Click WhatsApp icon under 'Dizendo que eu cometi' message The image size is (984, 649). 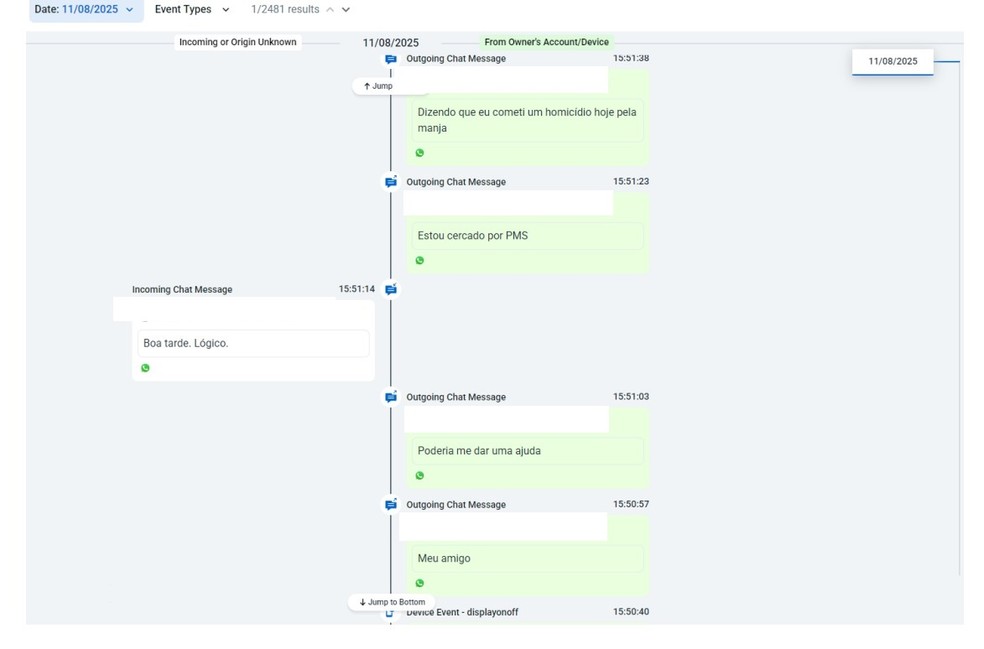[x=420, y=153]
